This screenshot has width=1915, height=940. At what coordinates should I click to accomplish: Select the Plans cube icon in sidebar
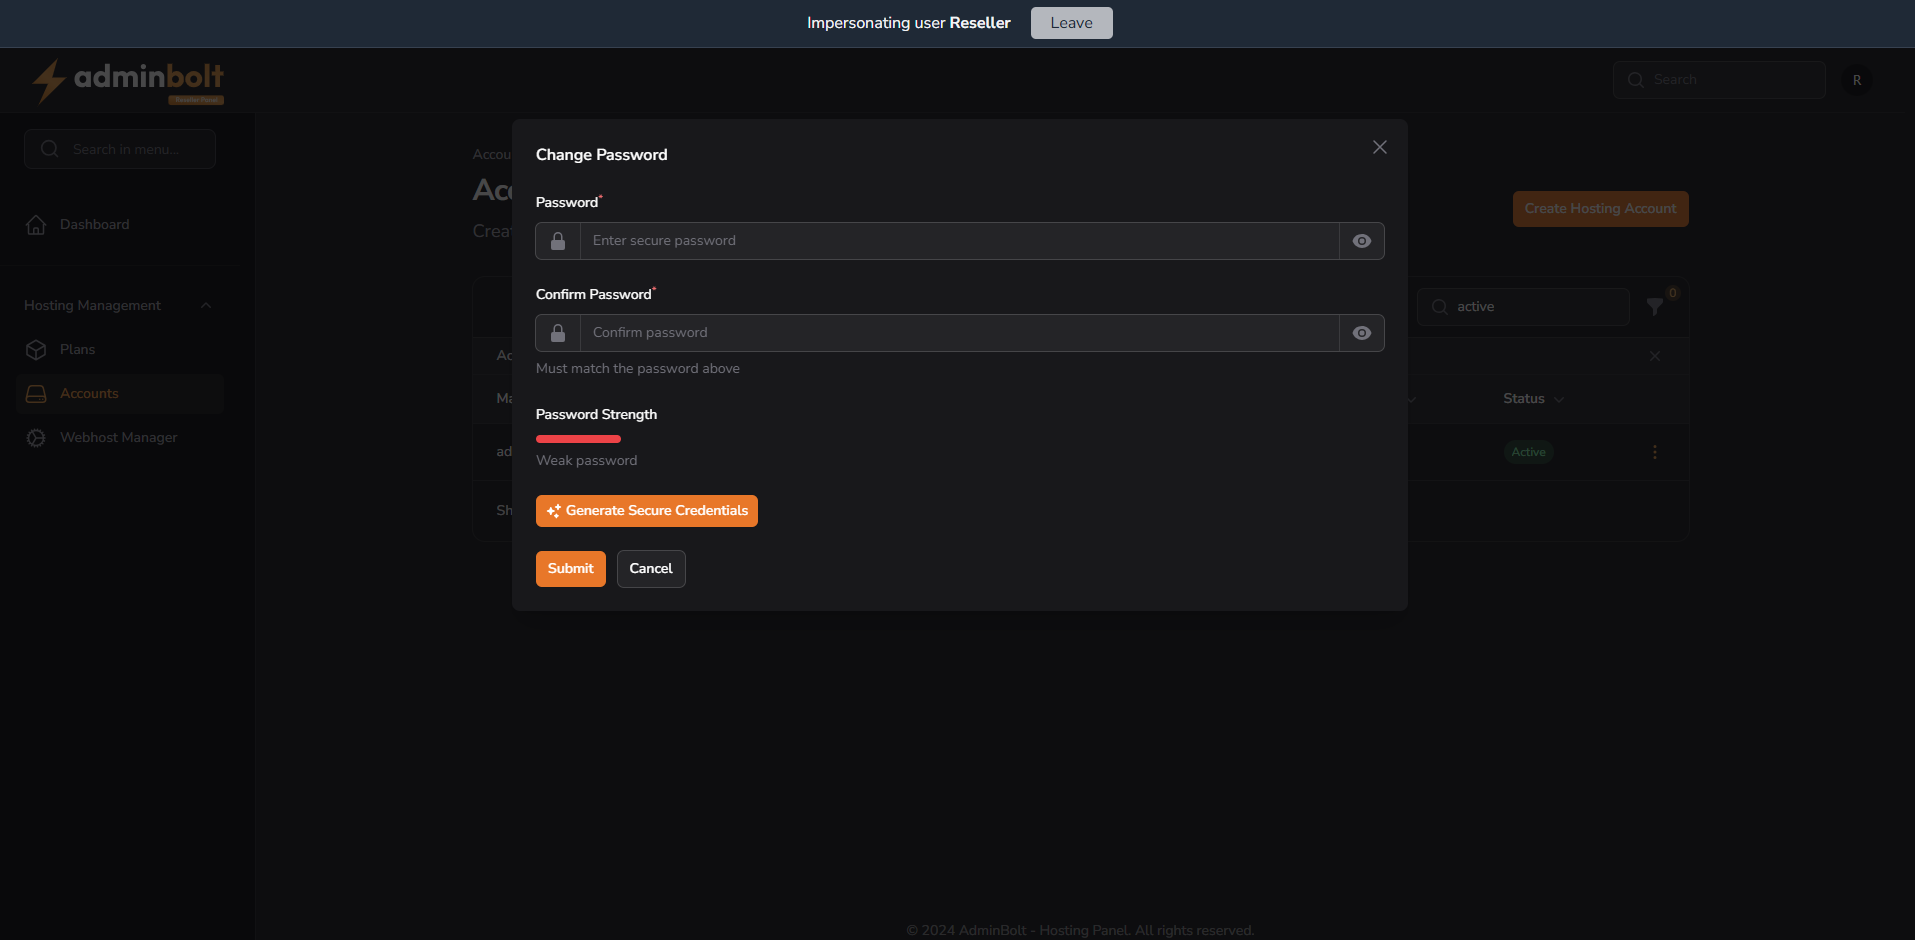(x=36, y=349)
